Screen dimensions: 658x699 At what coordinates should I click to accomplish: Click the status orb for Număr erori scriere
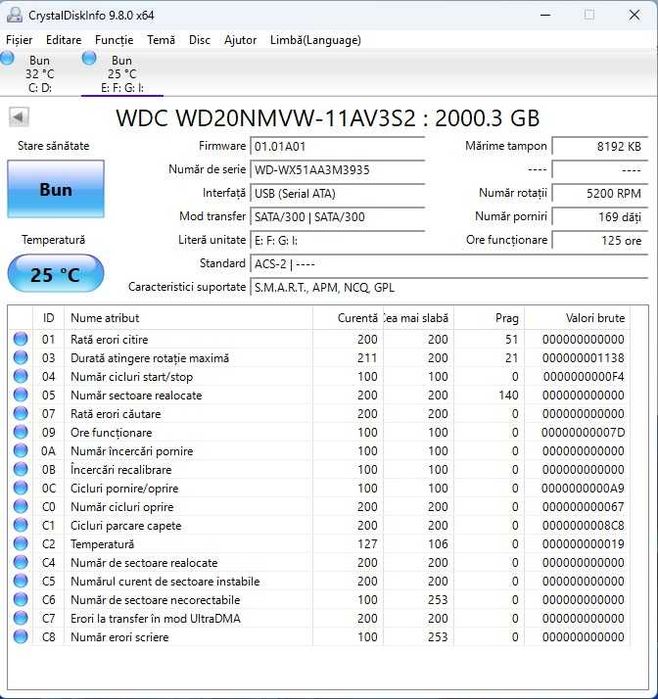[21, 637]
